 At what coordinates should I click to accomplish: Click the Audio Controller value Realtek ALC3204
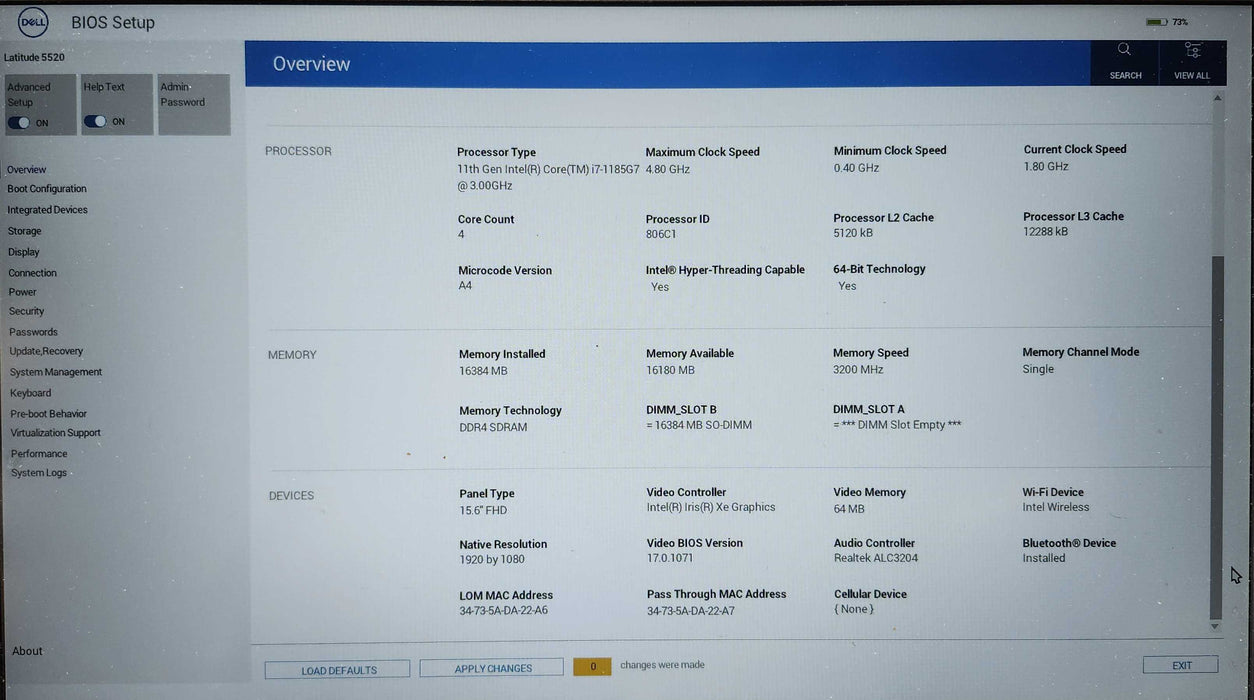pos(876,558)
